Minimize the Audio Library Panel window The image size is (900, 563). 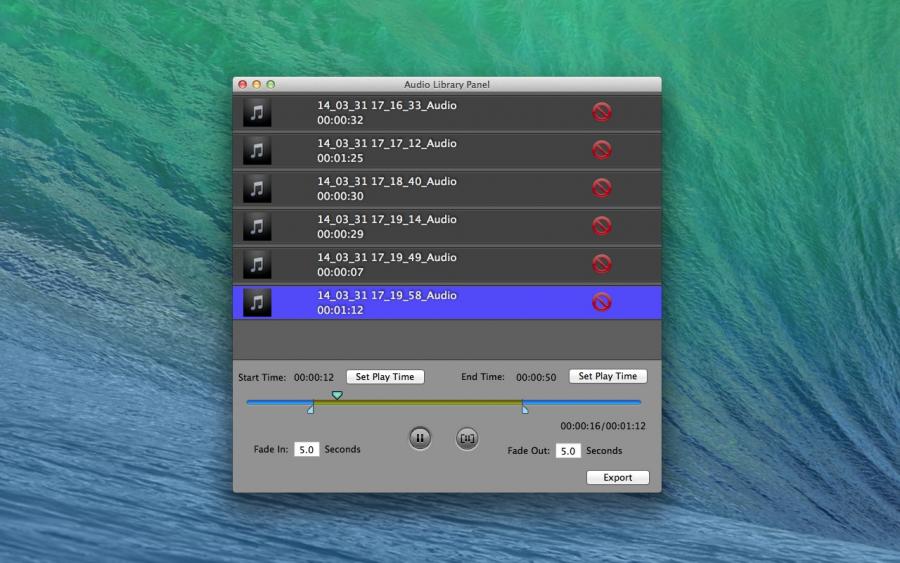(257, 84)
